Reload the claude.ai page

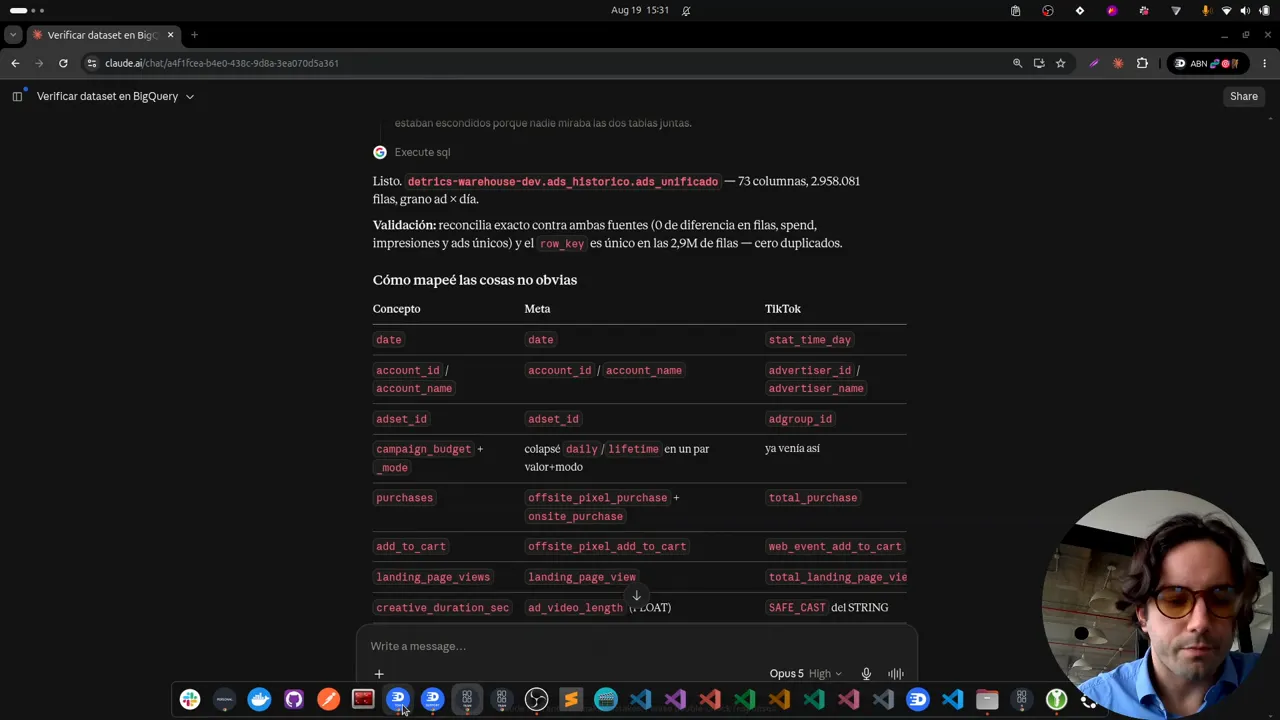tap(63, 63)
